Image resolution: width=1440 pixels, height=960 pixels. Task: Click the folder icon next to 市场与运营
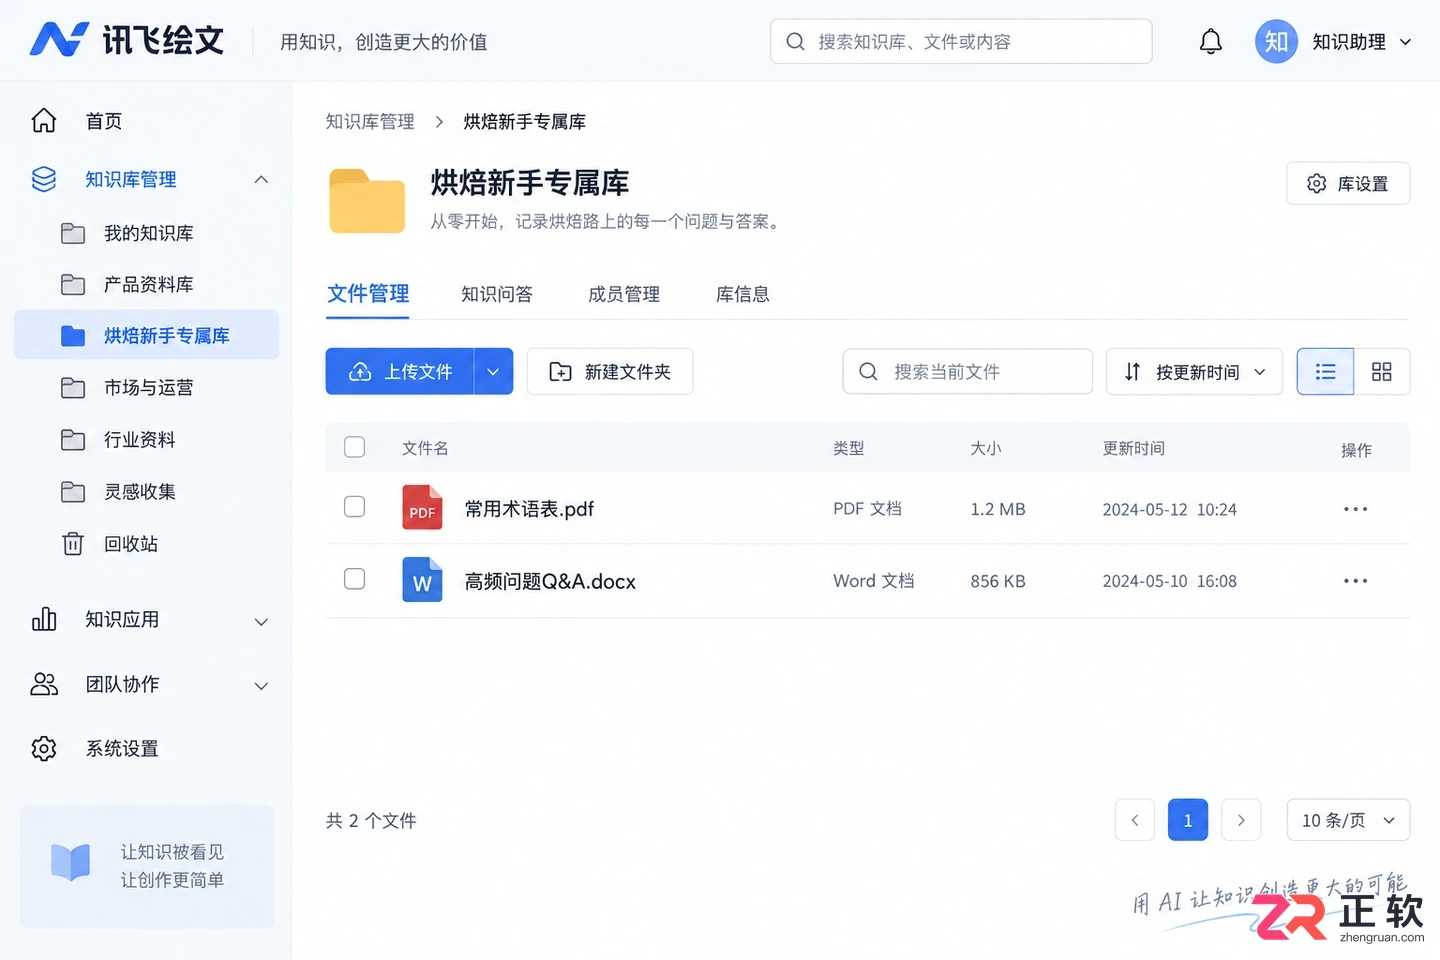pyautogui.click(x=73, y=387)
